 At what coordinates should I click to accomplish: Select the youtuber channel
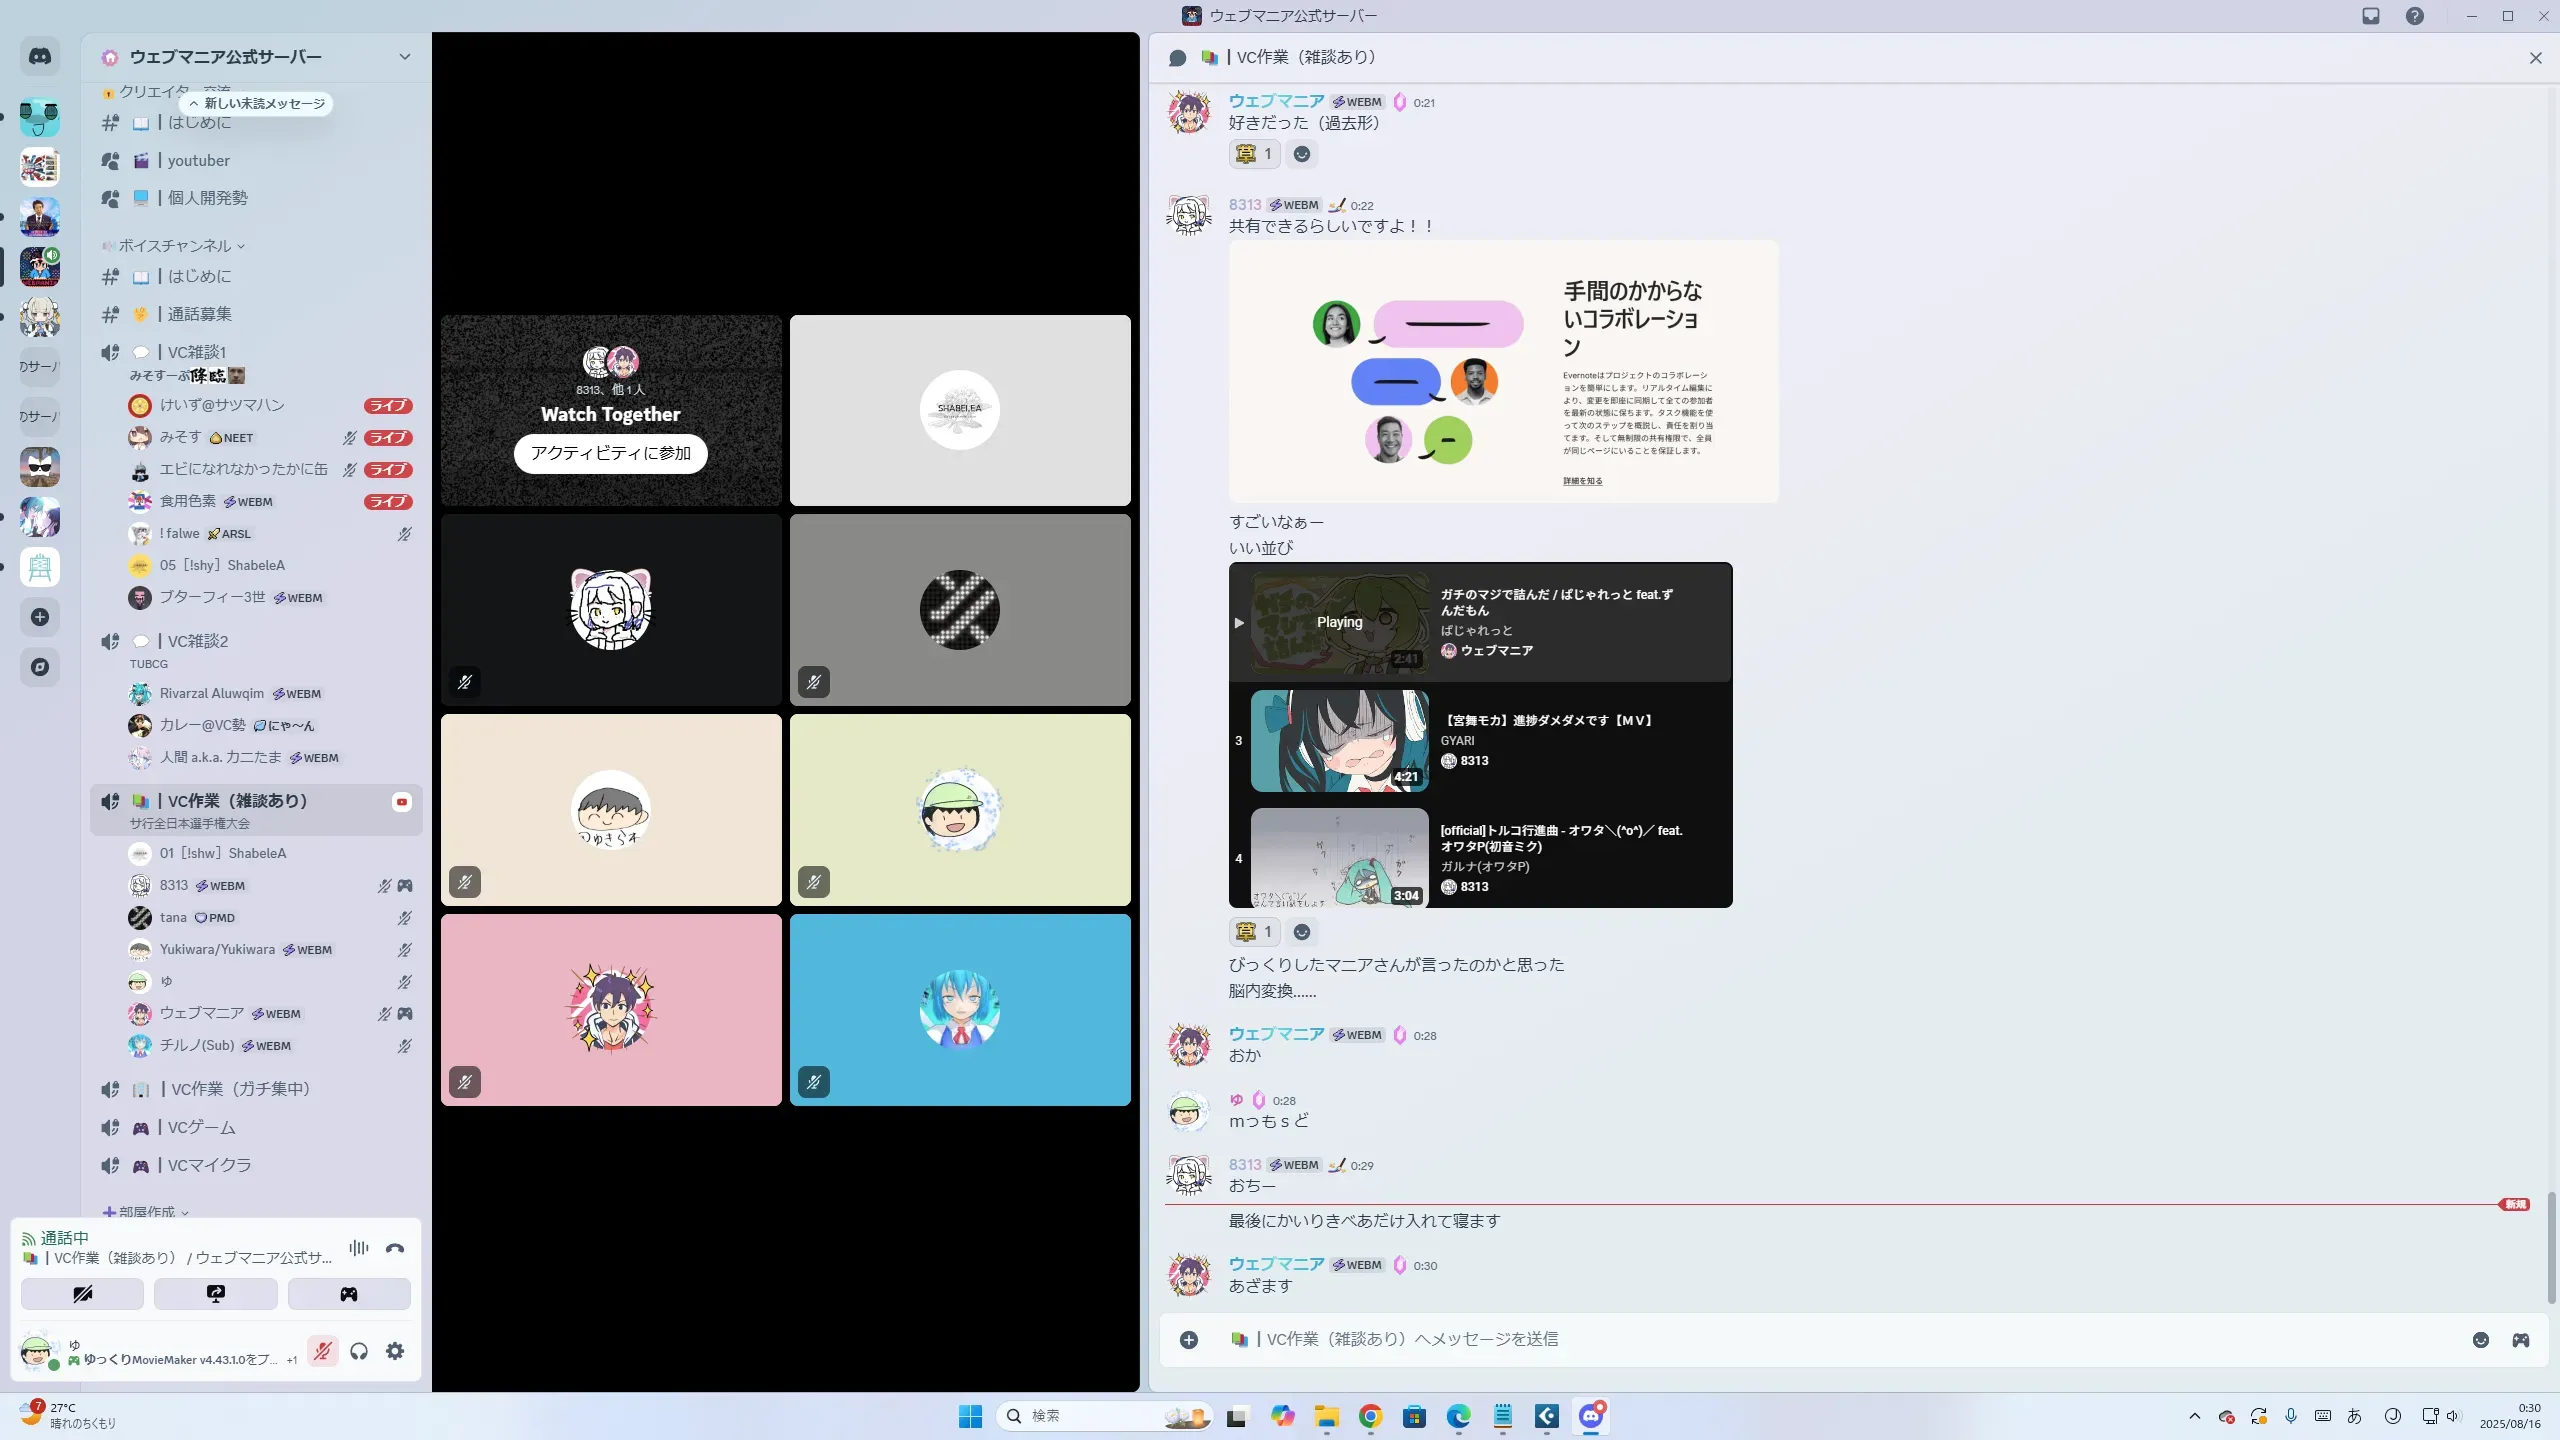click(198, 160)
